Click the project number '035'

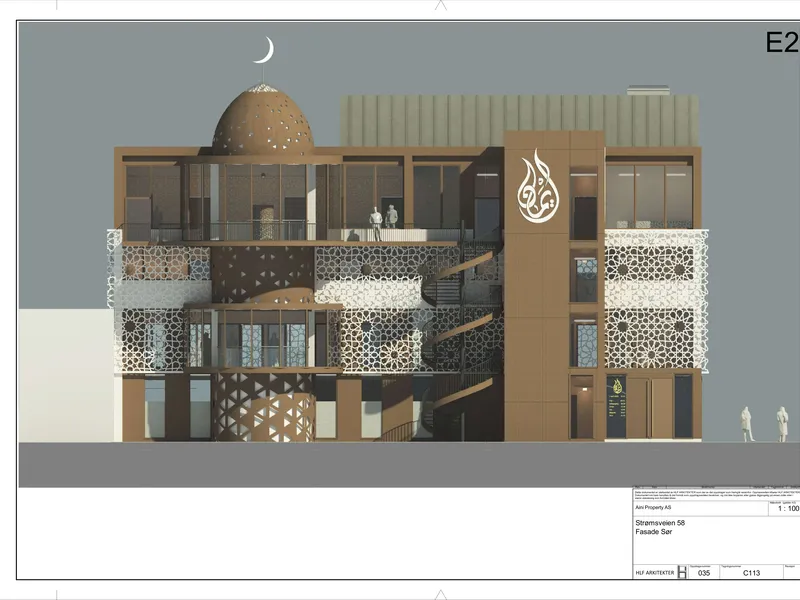pos(704,573)
